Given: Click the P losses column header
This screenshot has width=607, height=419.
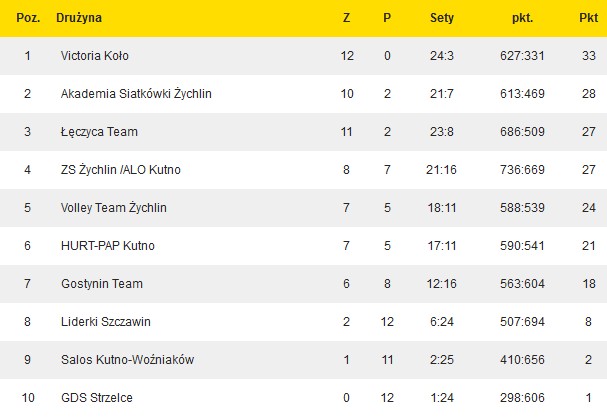Looking at the screenshot, I should coord(387,18).
